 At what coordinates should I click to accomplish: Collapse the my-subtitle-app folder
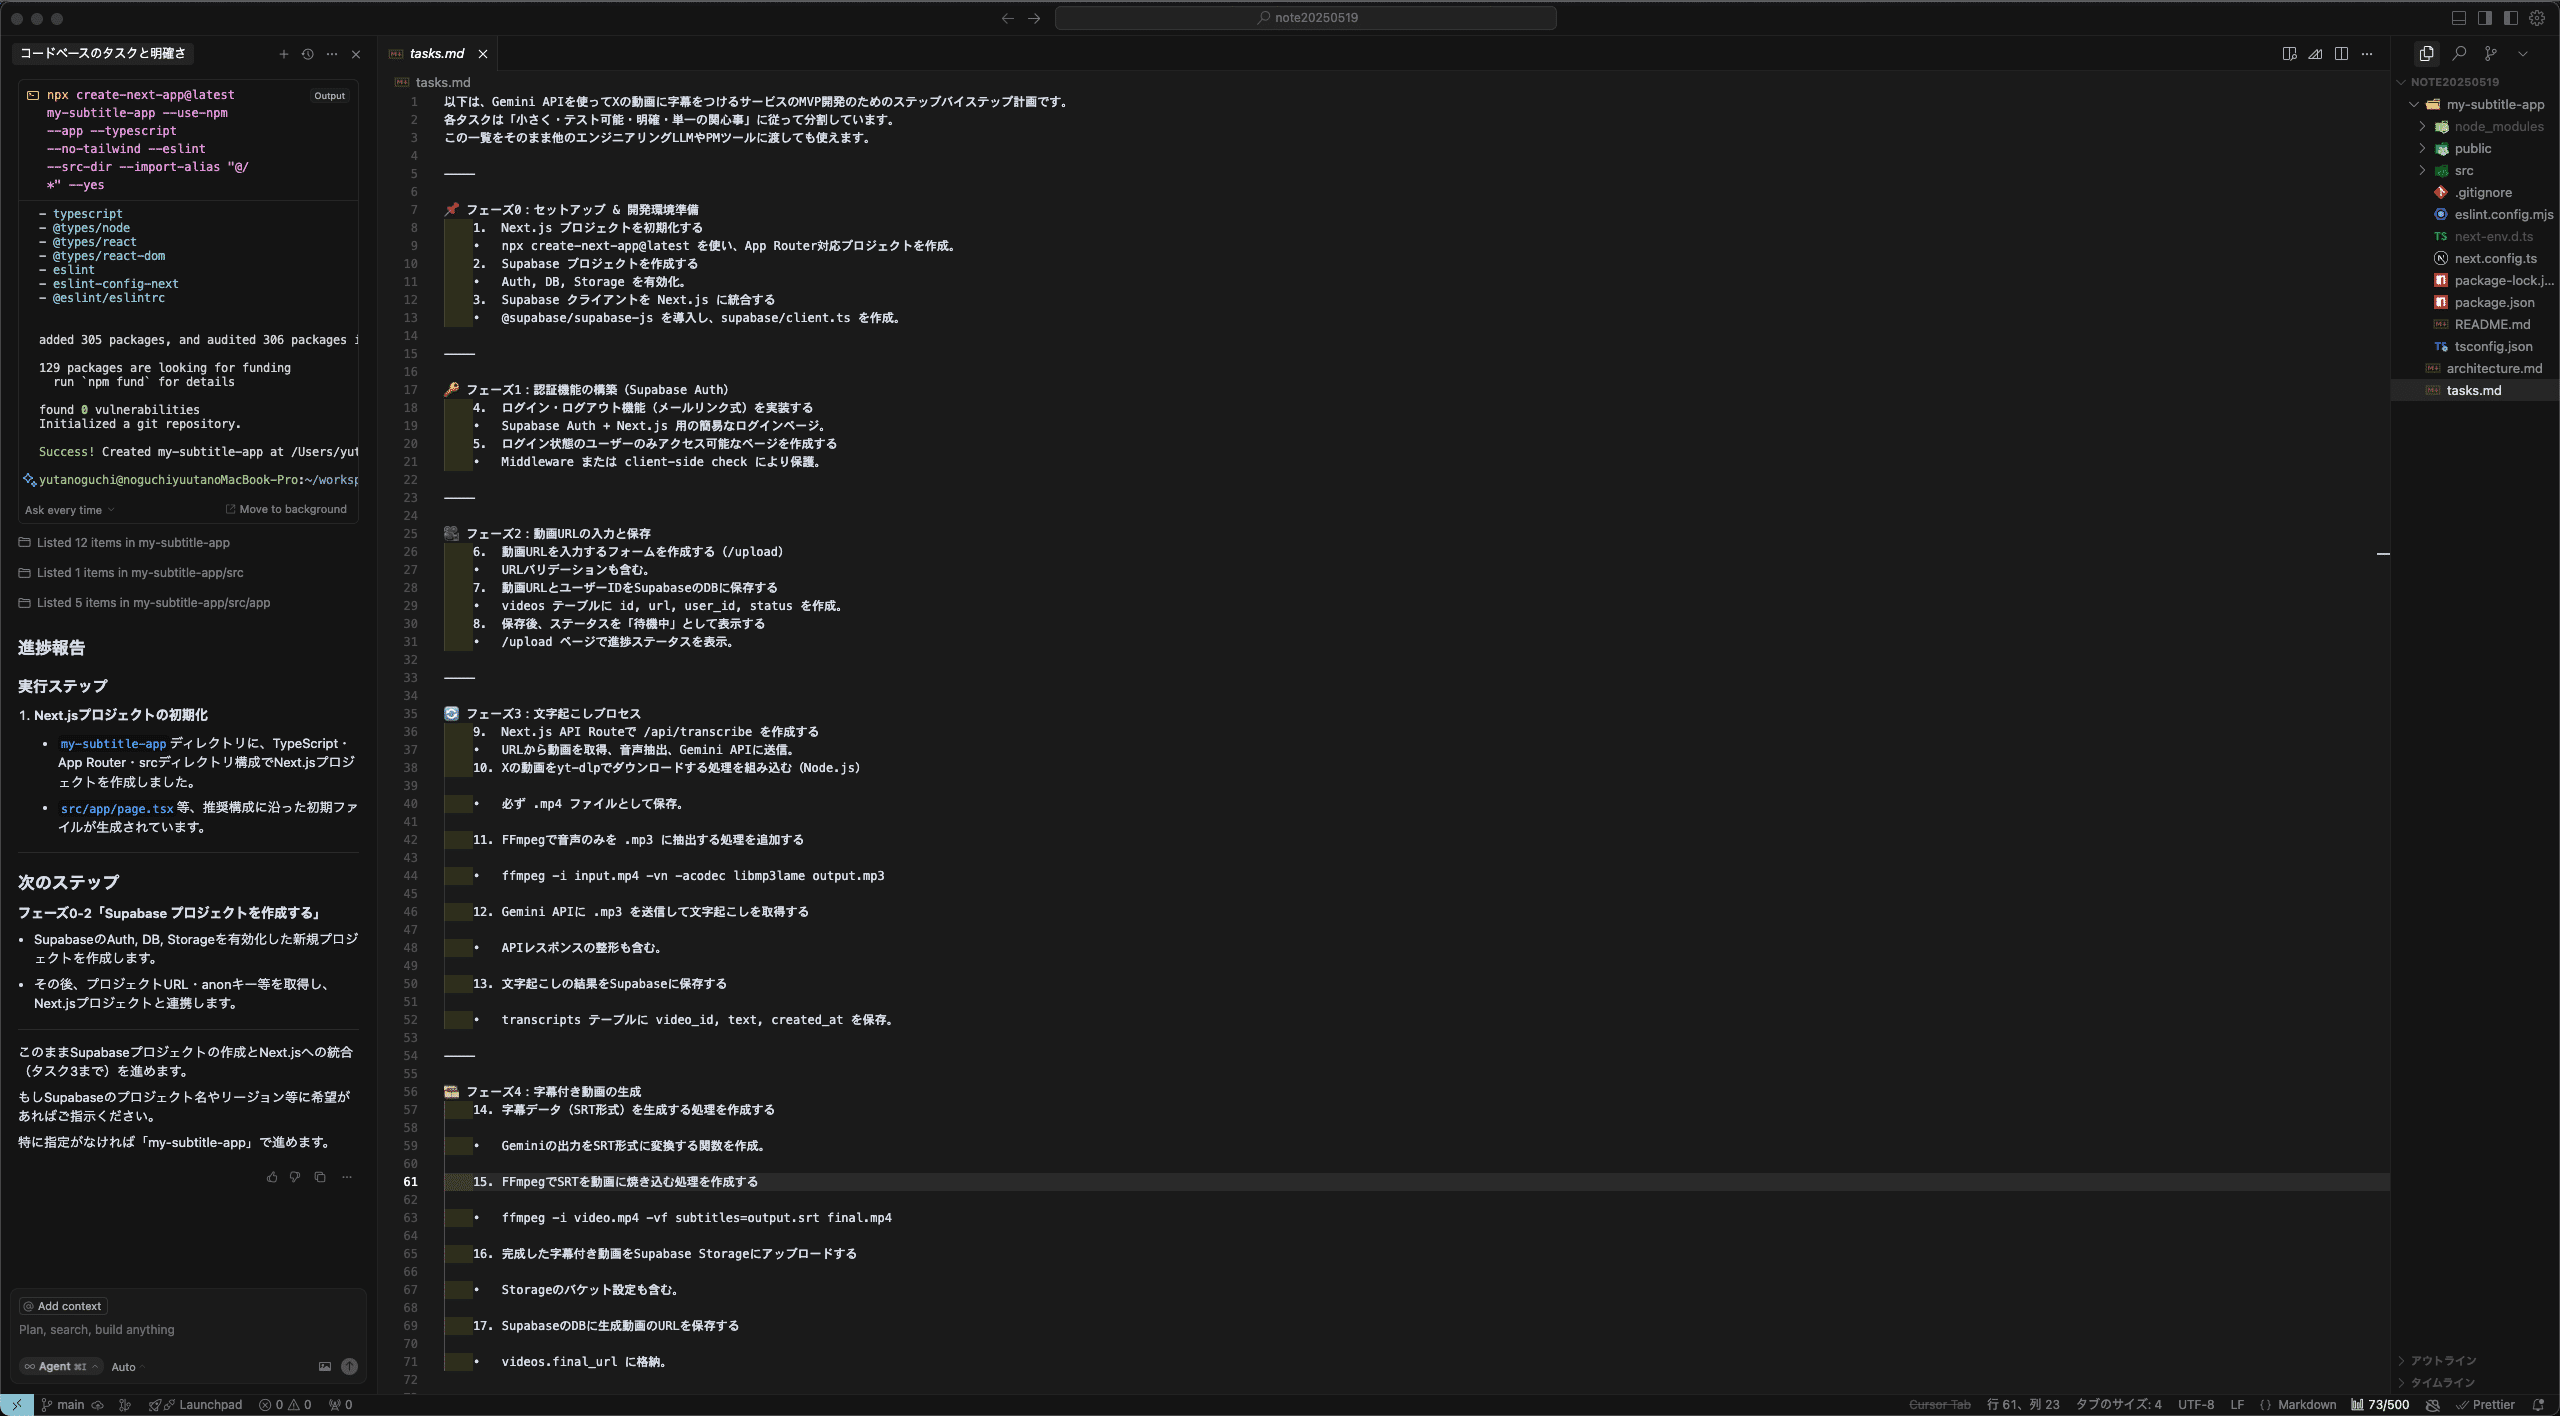2475,104
